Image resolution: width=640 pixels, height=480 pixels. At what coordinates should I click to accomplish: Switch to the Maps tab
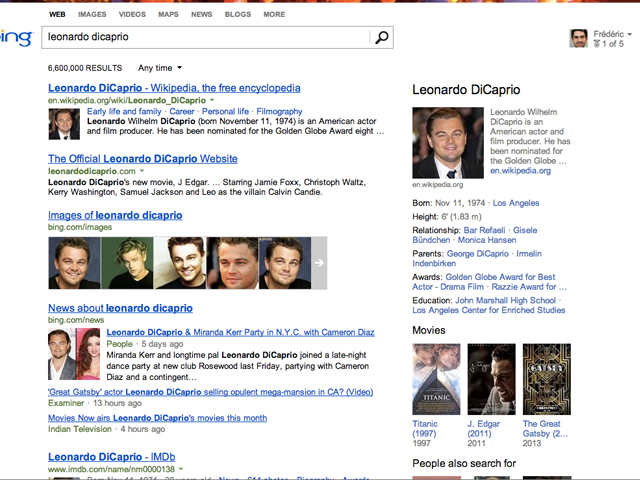[x=168, y=14]
